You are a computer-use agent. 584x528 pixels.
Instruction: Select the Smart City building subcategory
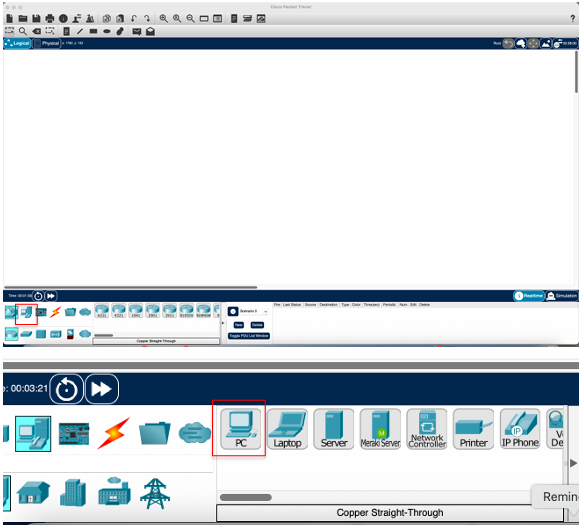coord(73,493)
